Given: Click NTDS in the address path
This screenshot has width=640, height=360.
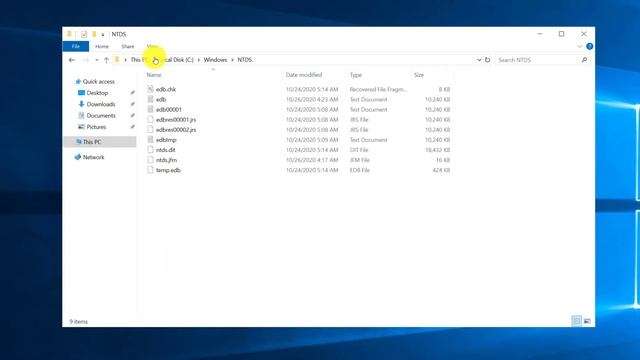Looking at the screenshot, I should (244, 60).
